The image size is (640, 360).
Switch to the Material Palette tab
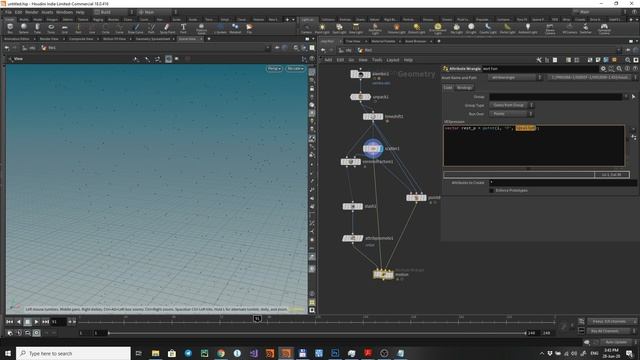383,41
